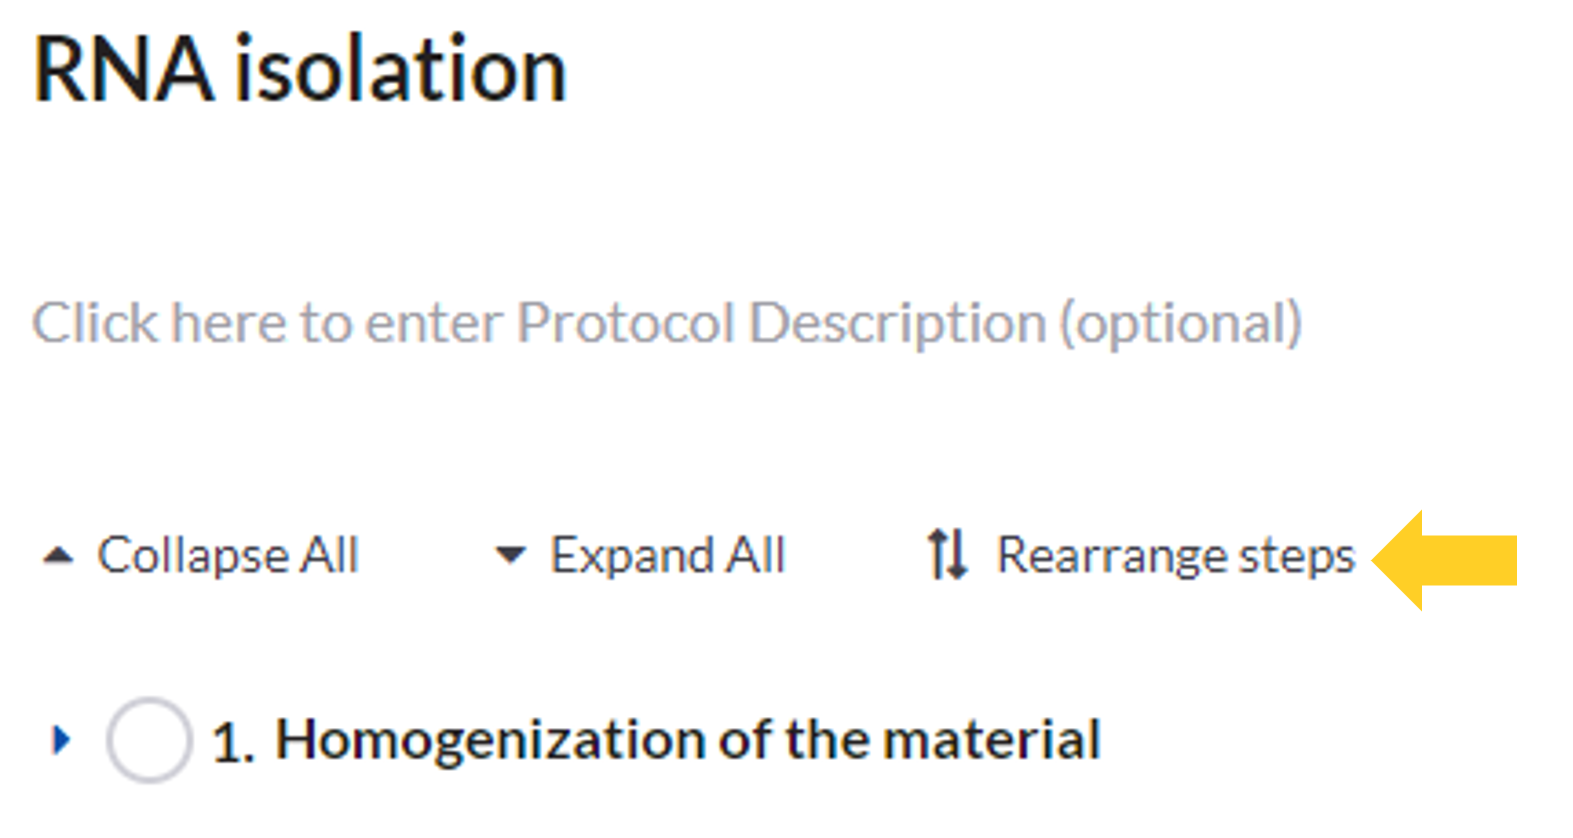Click the word "steps" in Rearrange steps
This screenshot has height=838, width=1573.
tap(1296, 556)
